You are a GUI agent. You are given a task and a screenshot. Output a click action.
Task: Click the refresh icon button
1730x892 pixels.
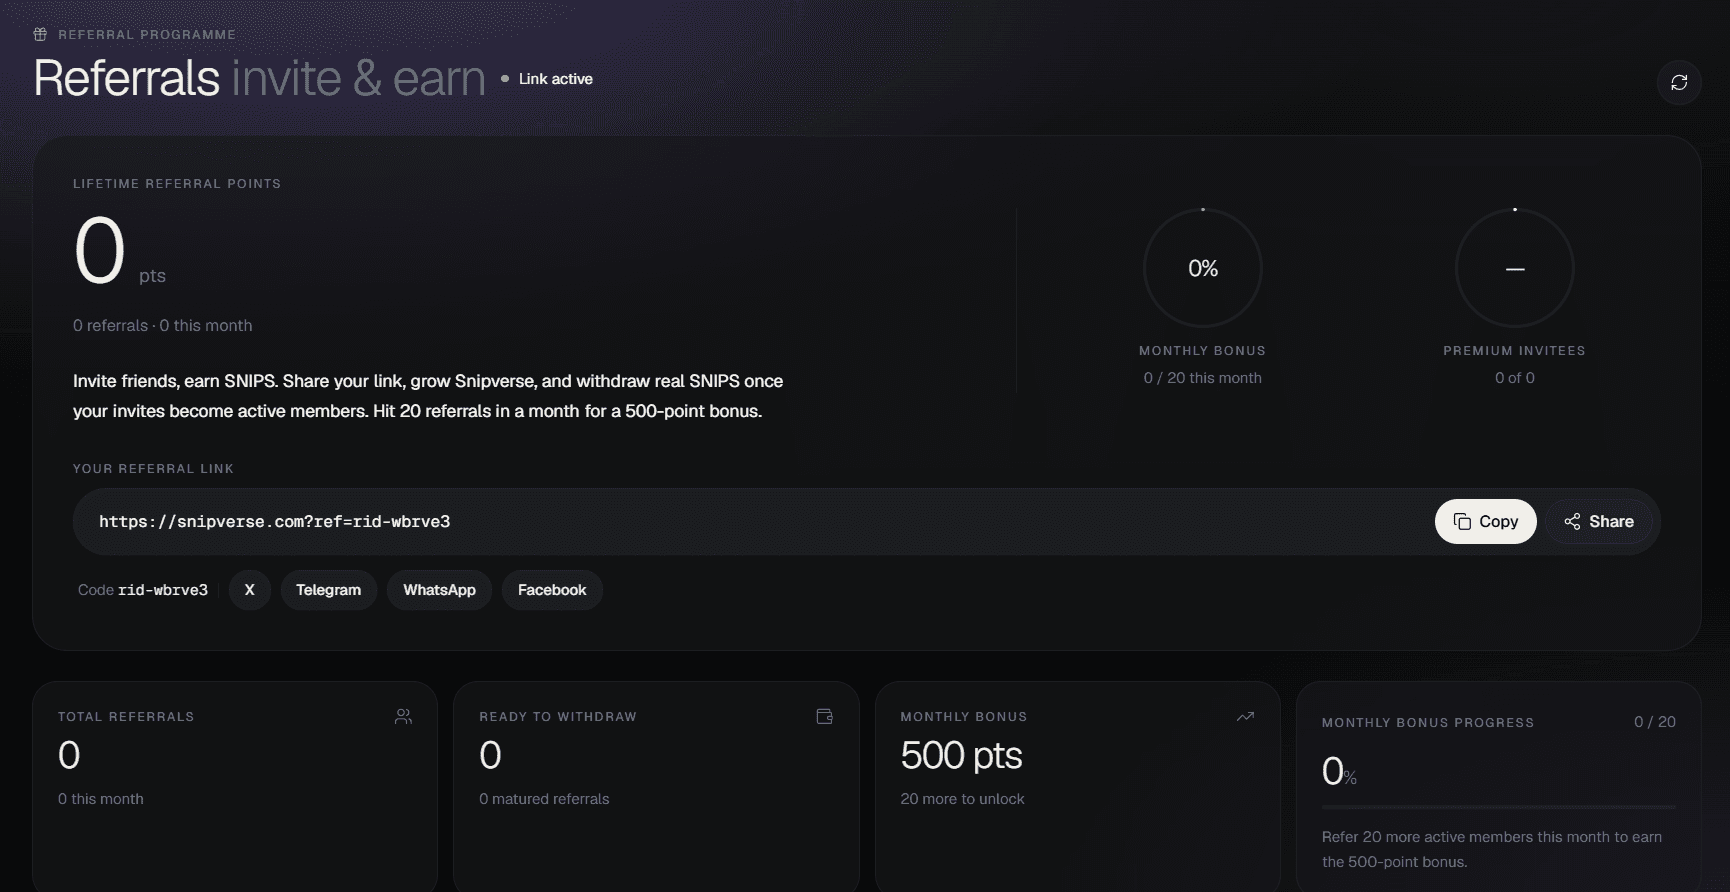pos(1679,82)
